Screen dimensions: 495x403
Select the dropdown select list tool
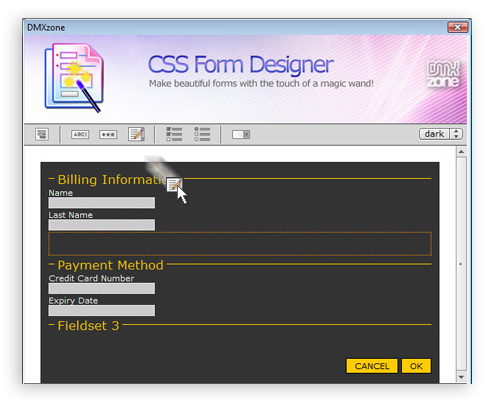(x=241, y=134)
